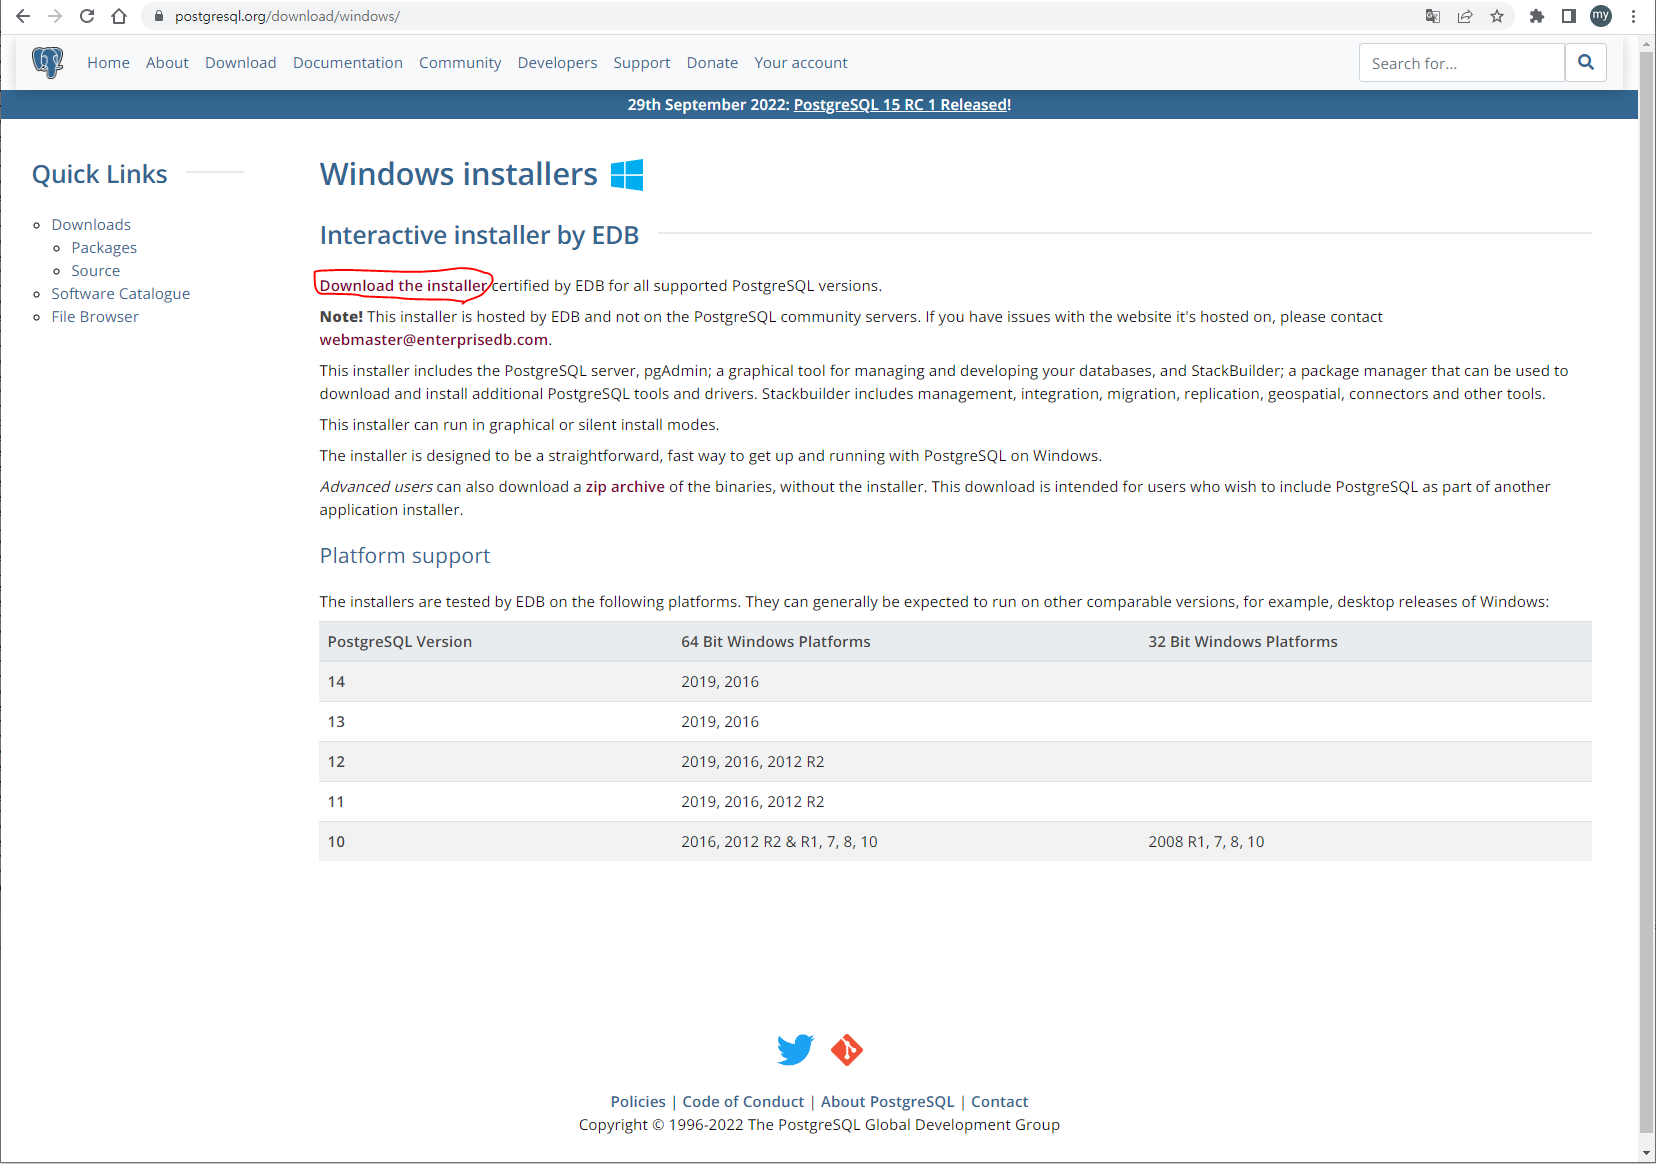This screenshot has width=1656, height=1164.
Task: Click inside the Search for... field
Action: coord(1462,63)
